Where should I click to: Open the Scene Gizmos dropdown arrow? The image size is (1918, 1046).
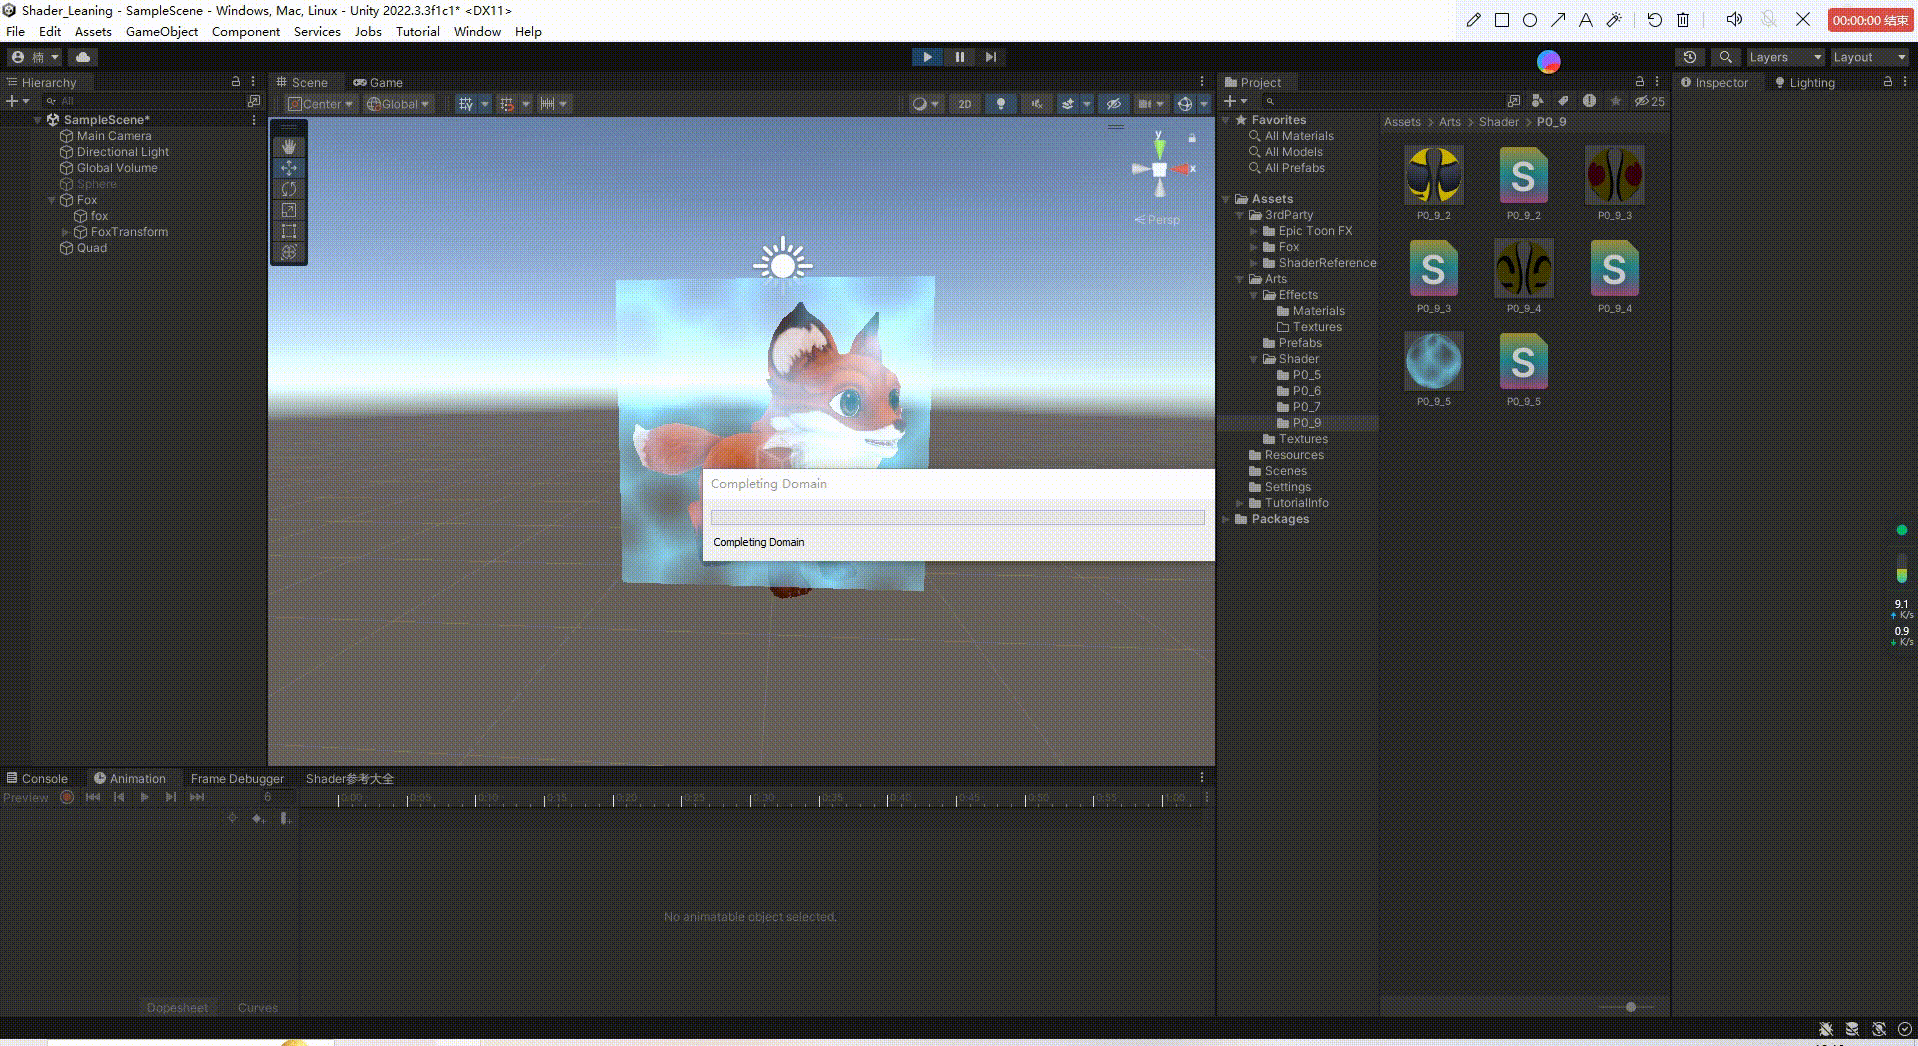[x=1204, y=104]
